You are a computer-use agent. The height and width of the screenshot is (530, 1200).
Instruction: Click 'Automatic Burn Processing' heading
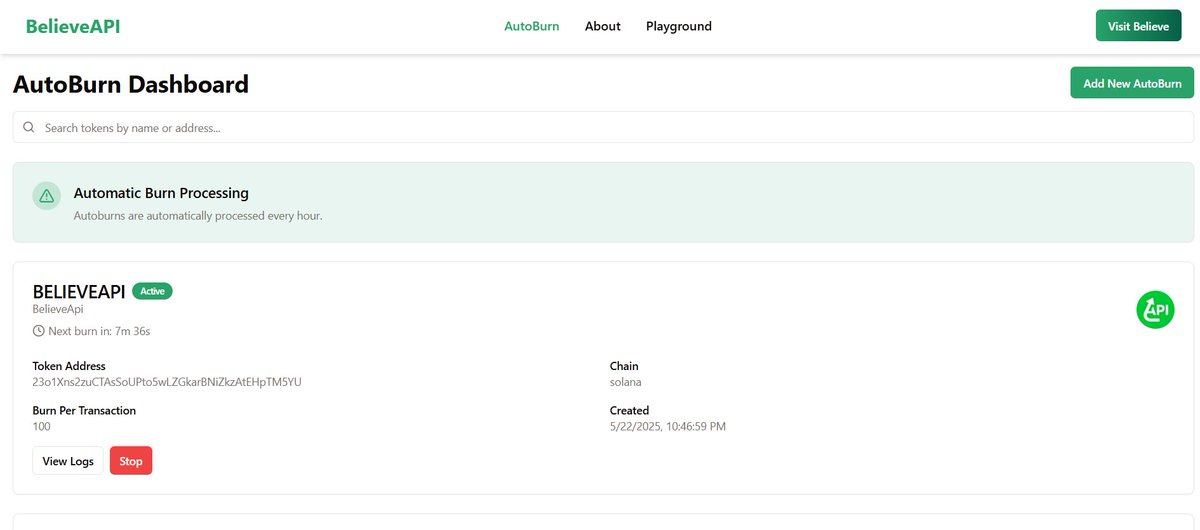click(161, 193)
